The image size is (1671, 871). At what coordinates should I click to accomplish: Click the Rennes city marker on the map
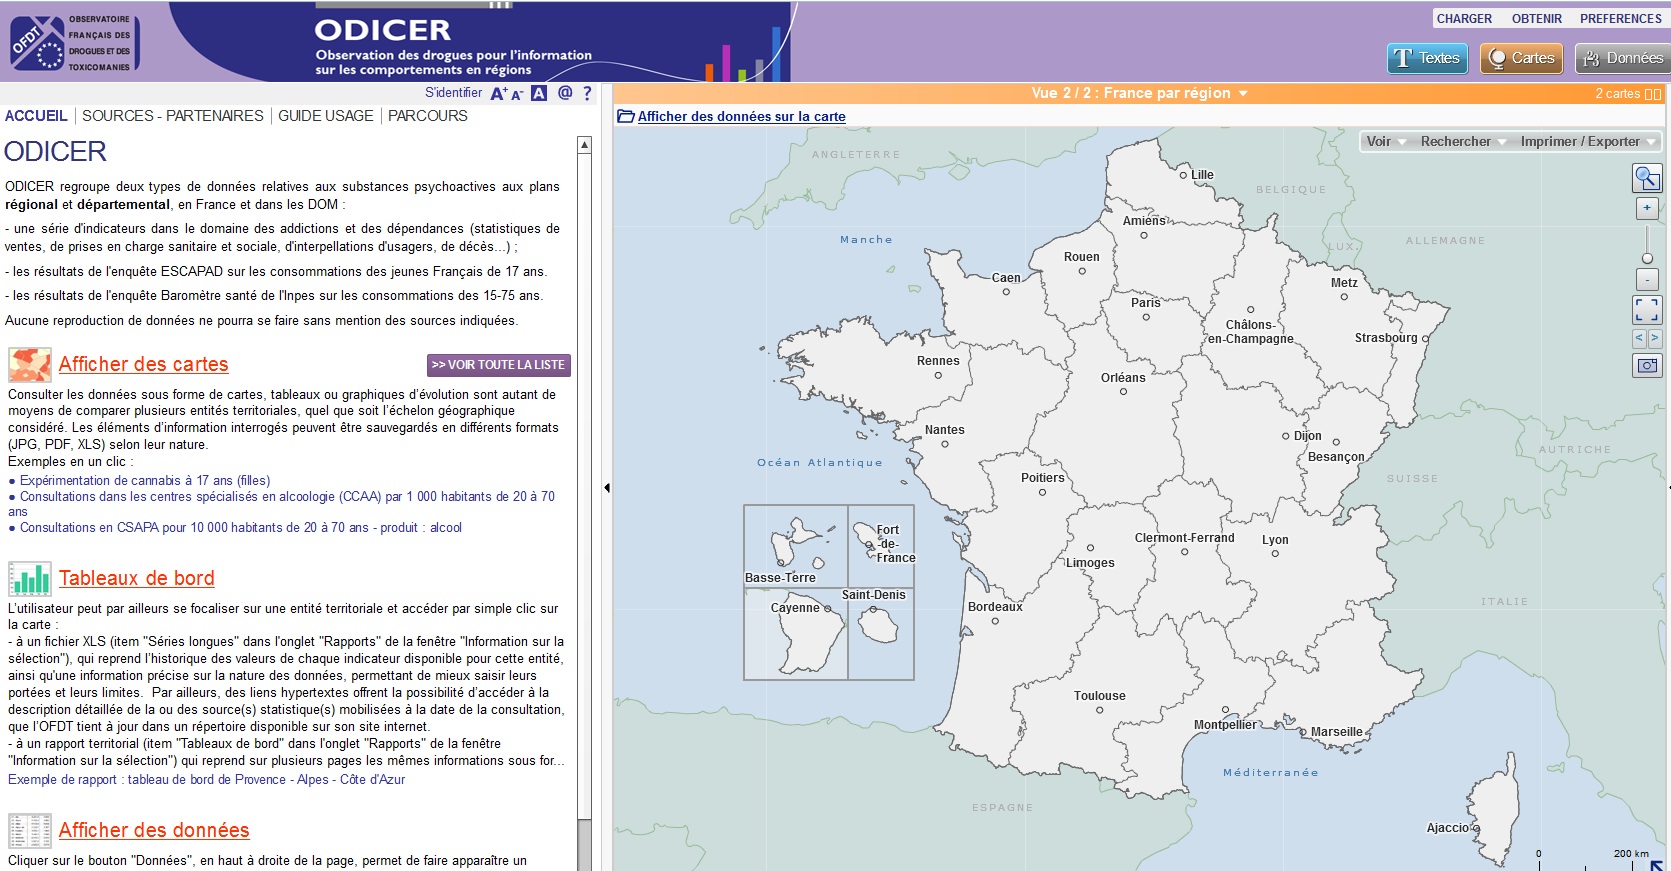pyautogui.click(x=938, y=376)
